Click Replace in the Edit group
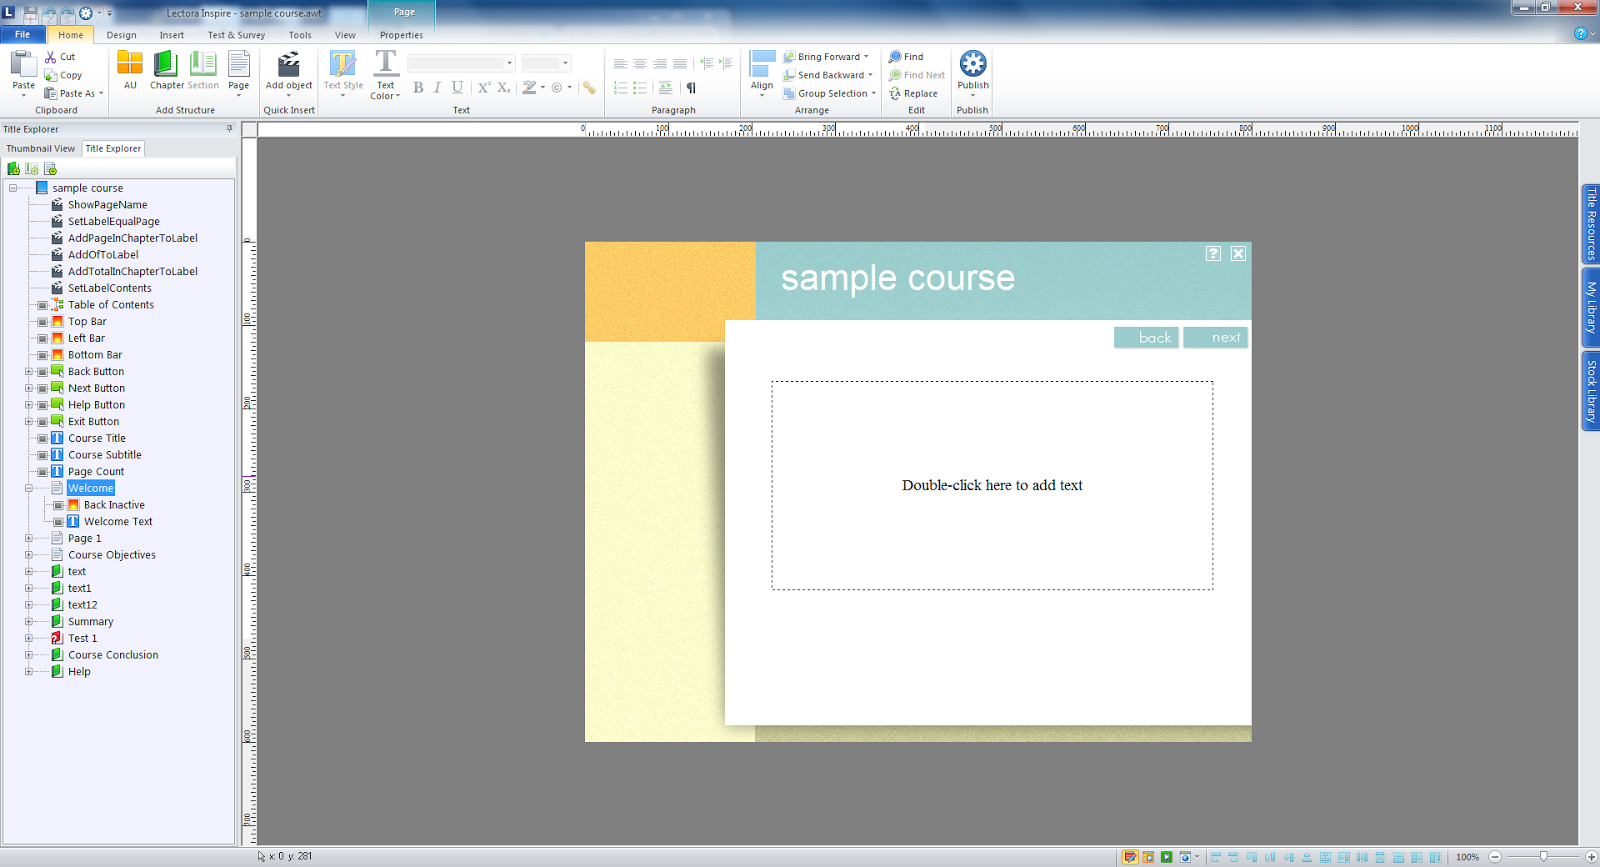Image resolution: width=1600 pixels, height=867 pixels. coord(913,93)
